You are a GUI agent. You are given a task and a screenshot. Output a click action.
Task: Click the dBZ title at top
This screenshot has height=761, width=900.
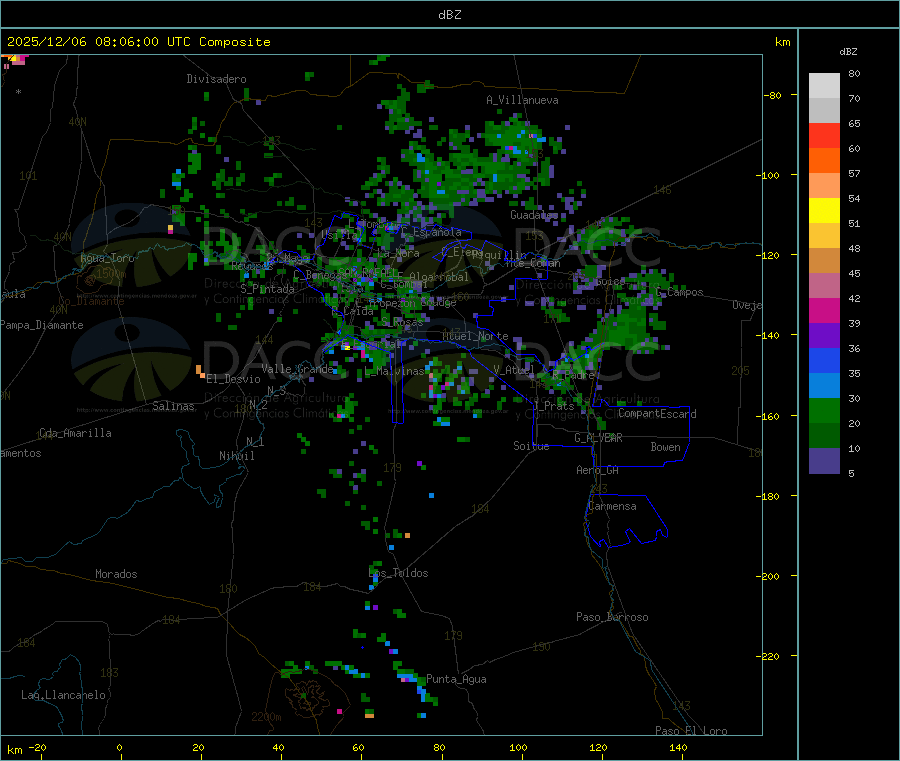pos(449,15)
